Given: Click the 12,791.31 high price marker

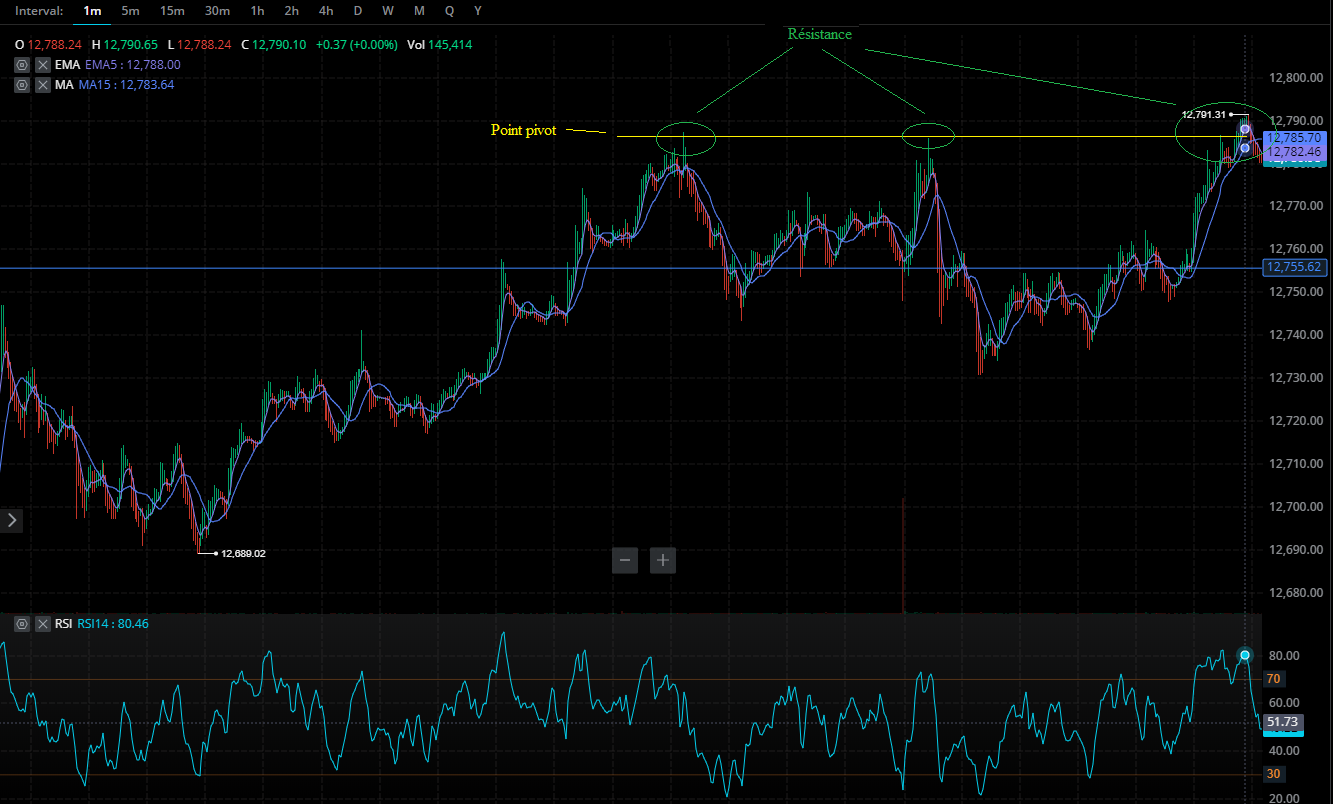Looking at the screenshot, I should tap(1203, 115).
